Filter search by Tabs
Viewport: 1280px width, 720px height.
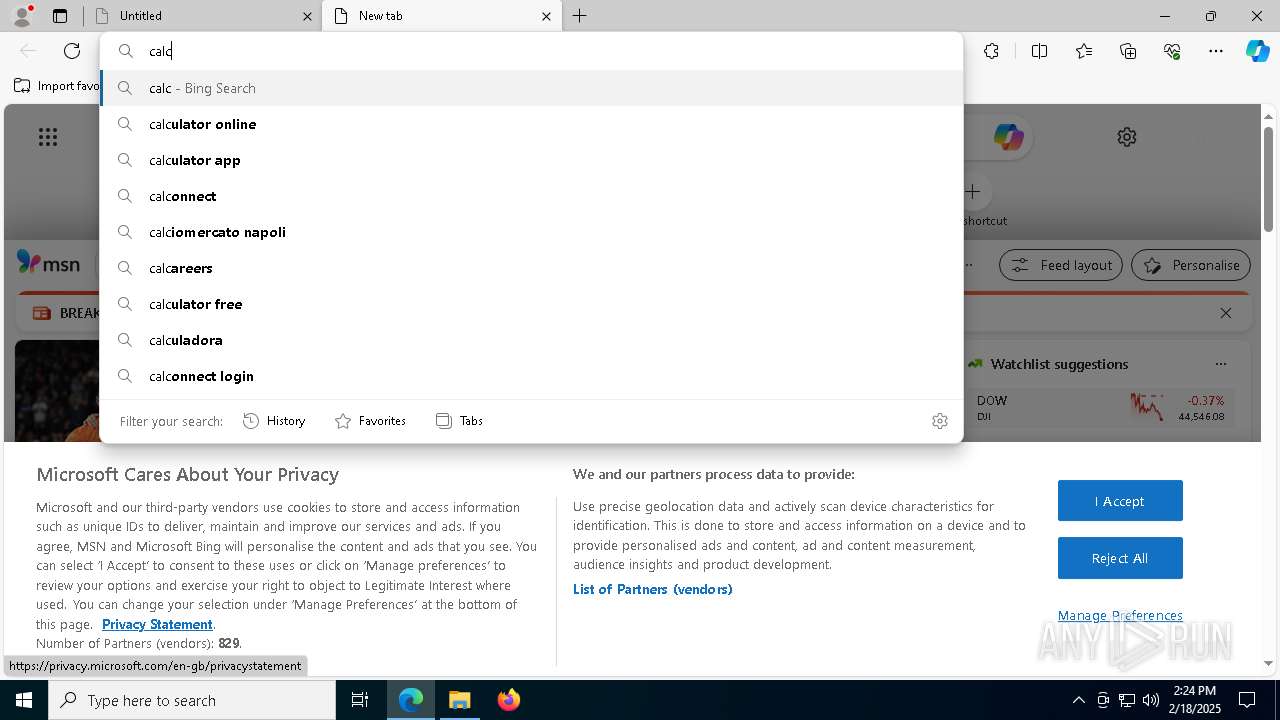coord(459,421)
